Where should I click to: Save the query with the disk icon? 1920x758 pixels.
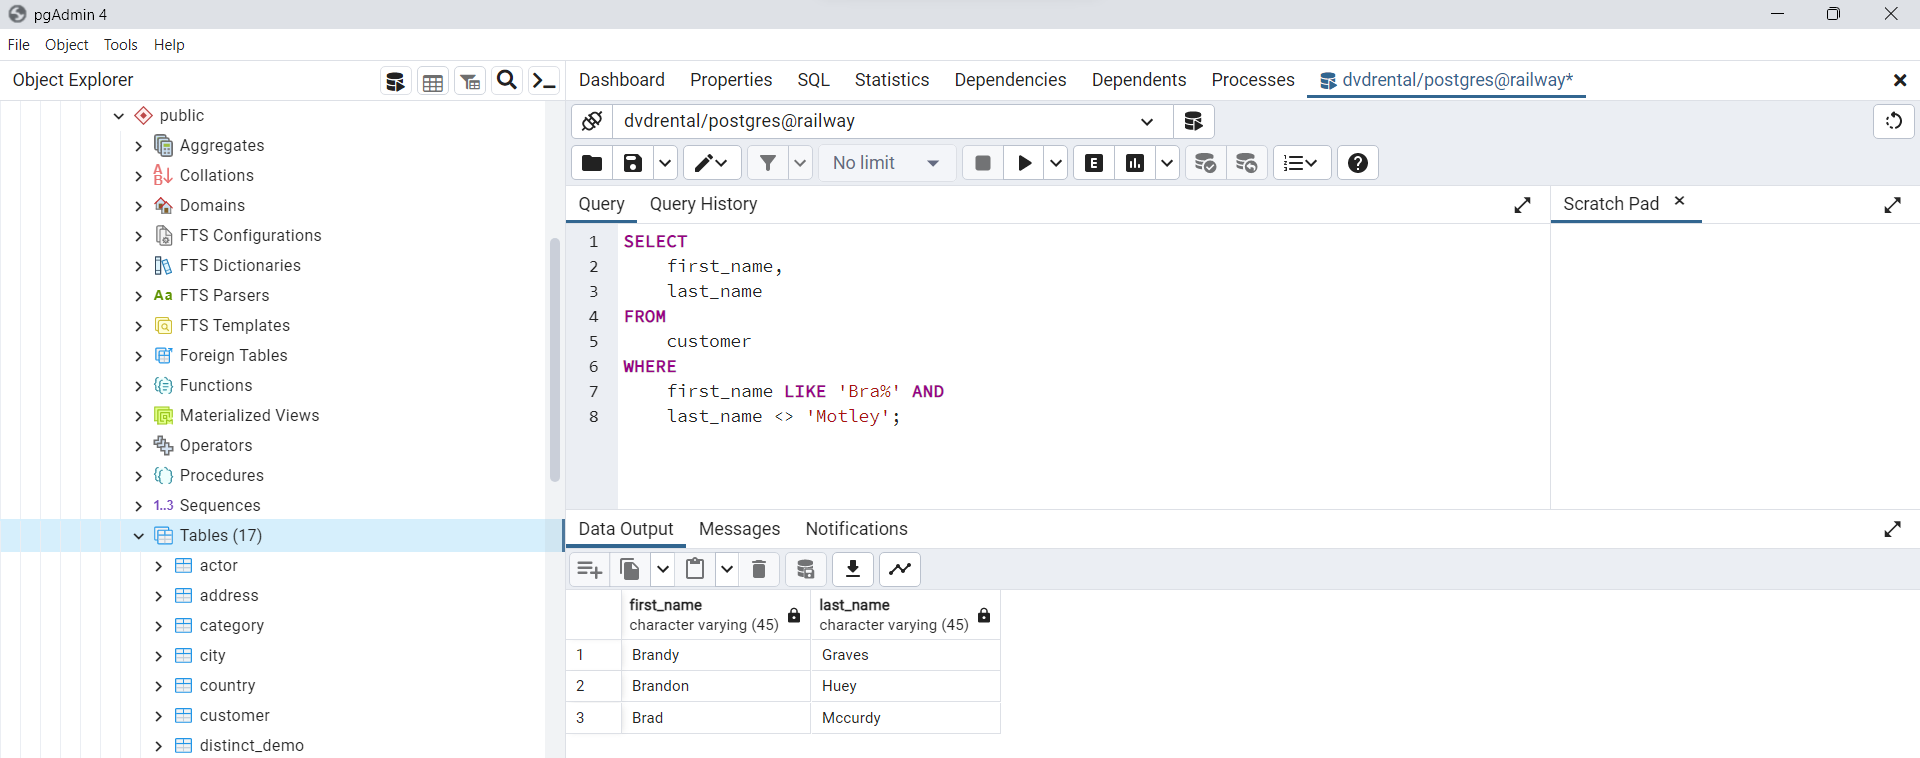[633, 163]
